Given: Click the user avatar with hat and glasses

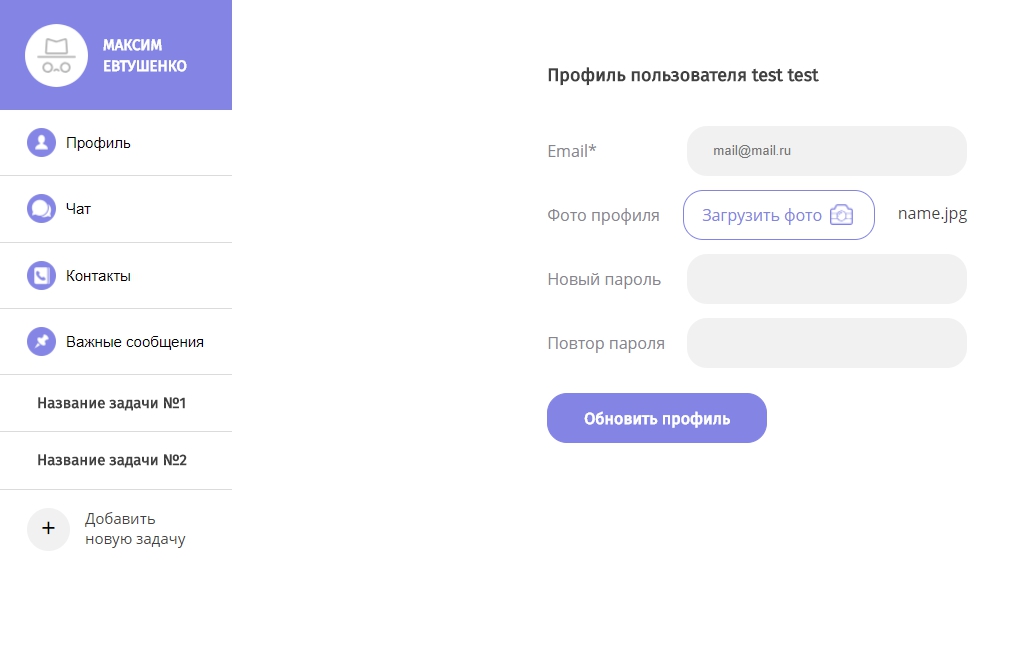Looking at the screenshot, I should 56,56.
